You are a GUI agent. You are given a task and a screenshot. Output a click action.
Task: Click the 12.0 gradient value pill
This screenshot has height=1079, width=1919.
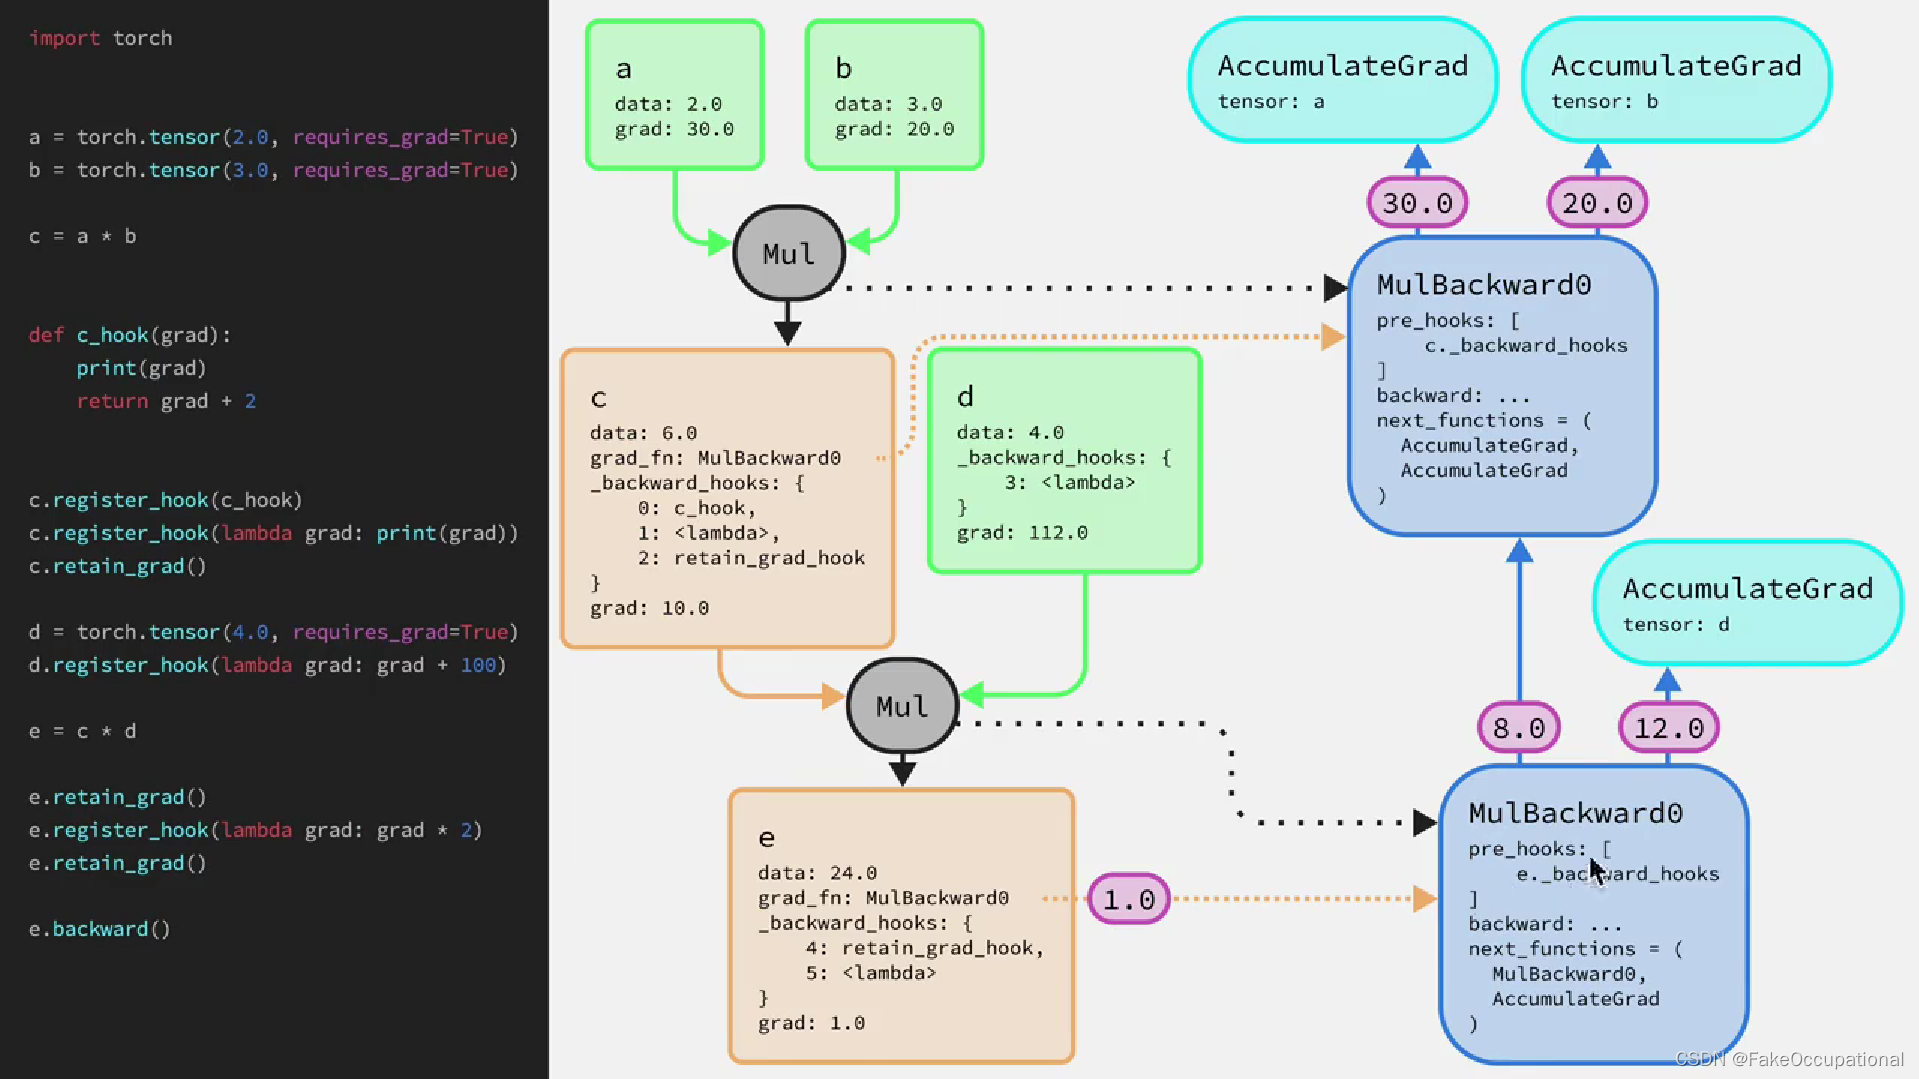pos(1669,728)
